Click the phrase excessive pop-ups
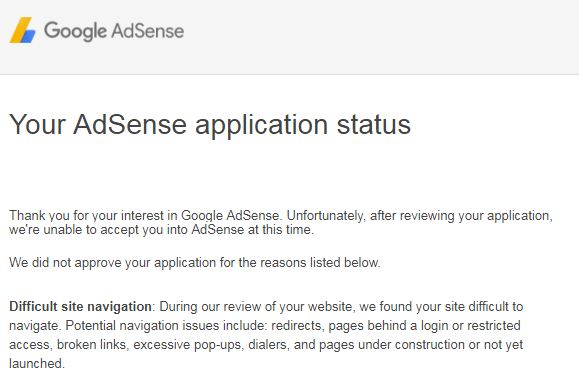Viewport: 579px width, 371px height. pos(187,345)
